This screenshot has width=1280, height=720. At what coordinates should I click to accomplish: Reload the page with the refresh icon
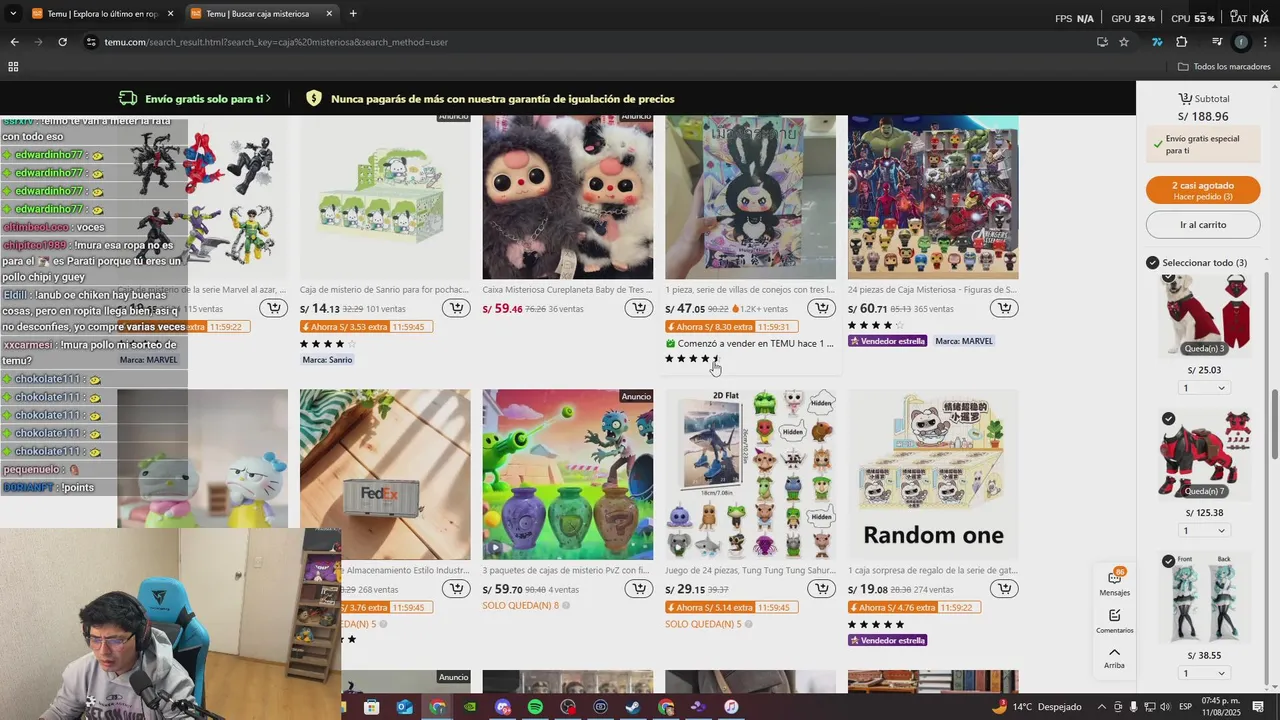[x=62, y=42]
